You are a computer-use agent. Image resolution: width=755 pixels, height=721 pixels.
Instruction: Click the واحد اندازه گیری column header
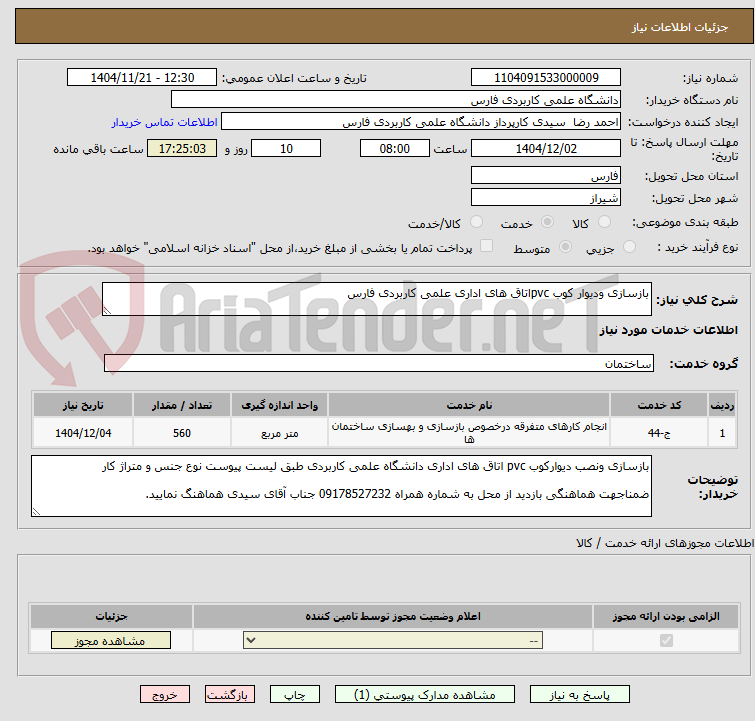tap(280, 405)
